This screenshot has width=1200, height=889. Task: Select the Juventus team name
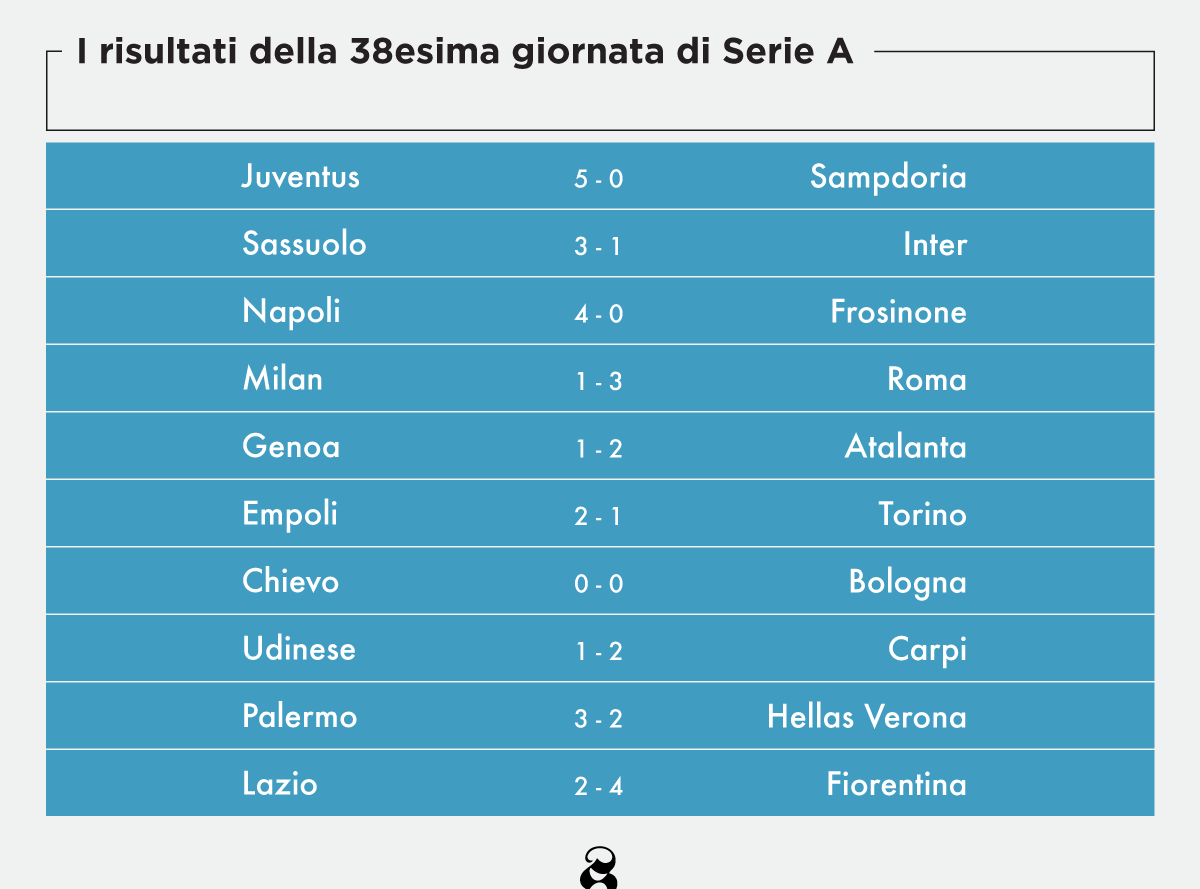pos(300,177)
